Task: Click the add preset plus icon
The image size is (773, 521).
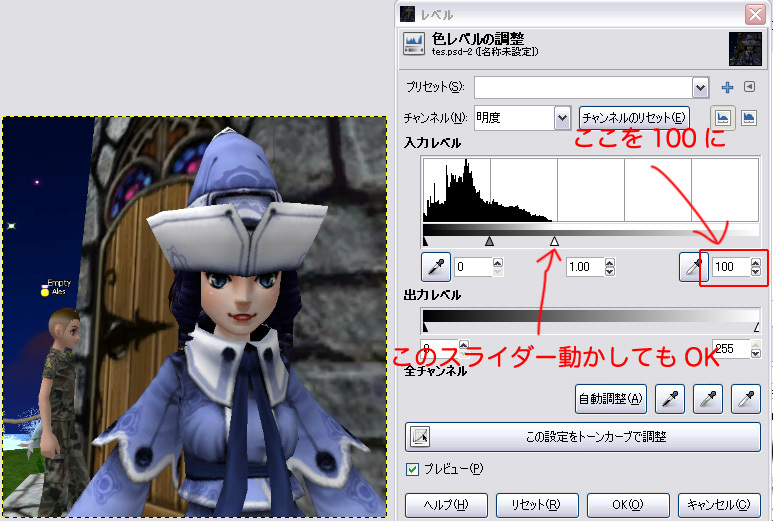Action: [727, 87]
